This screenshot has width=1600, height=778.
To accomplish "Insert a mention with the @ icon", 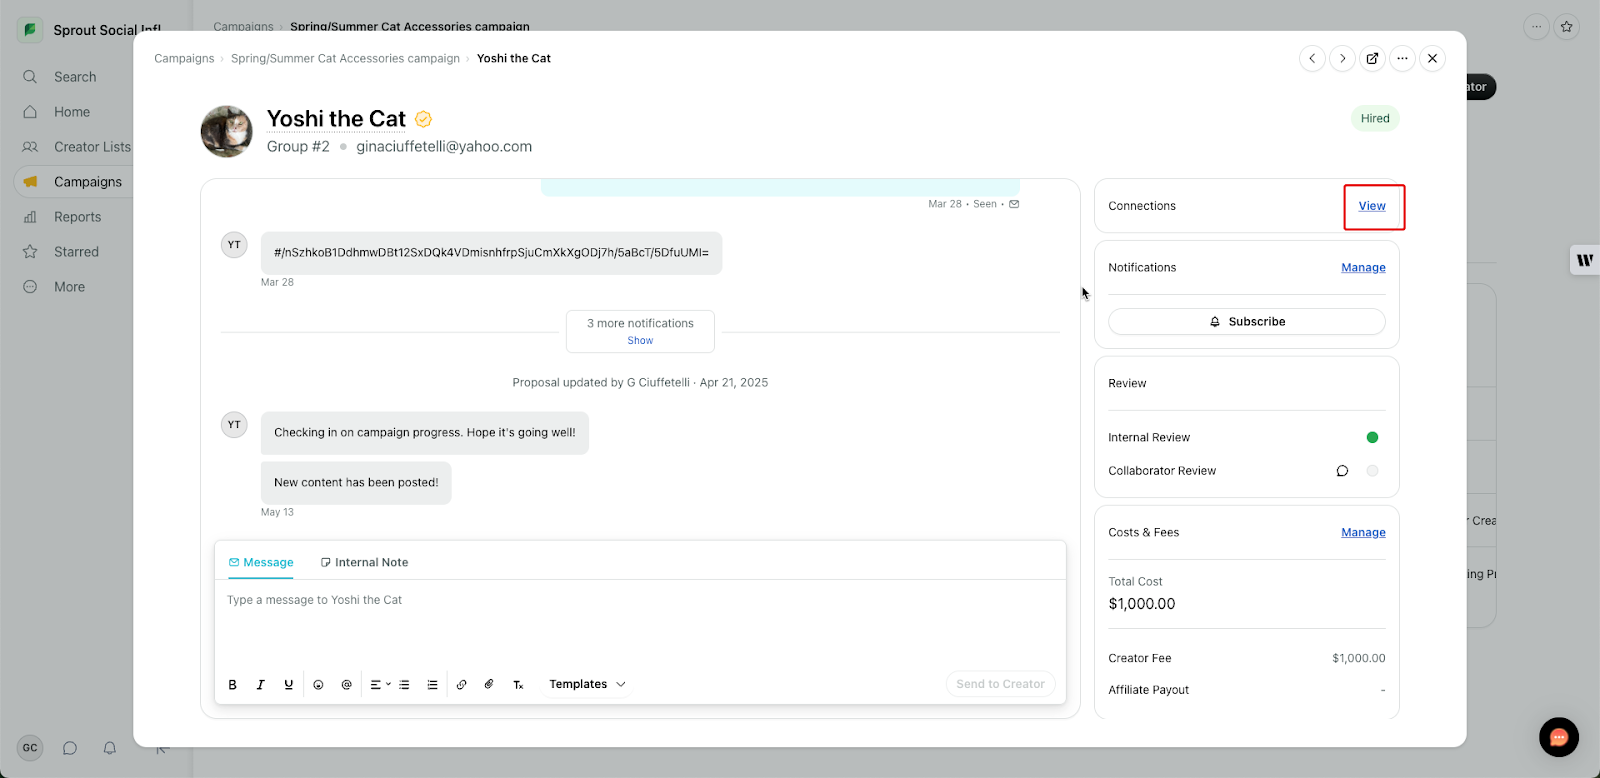I will coord(347,685).
